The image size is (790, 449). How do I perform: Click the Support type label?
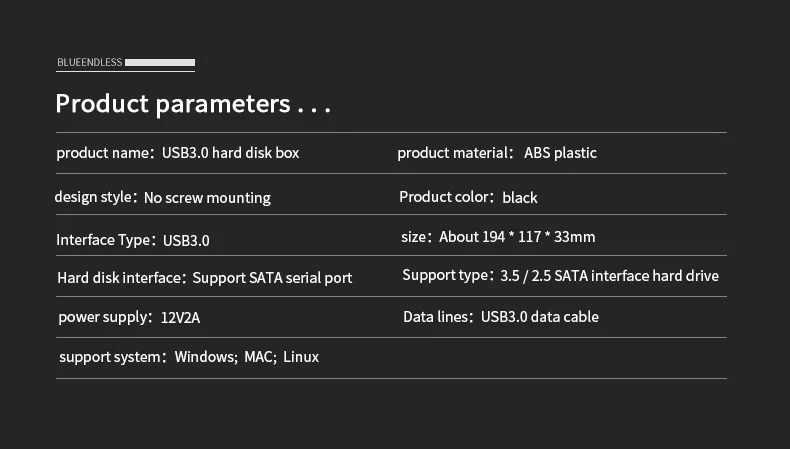click(447, 275)
